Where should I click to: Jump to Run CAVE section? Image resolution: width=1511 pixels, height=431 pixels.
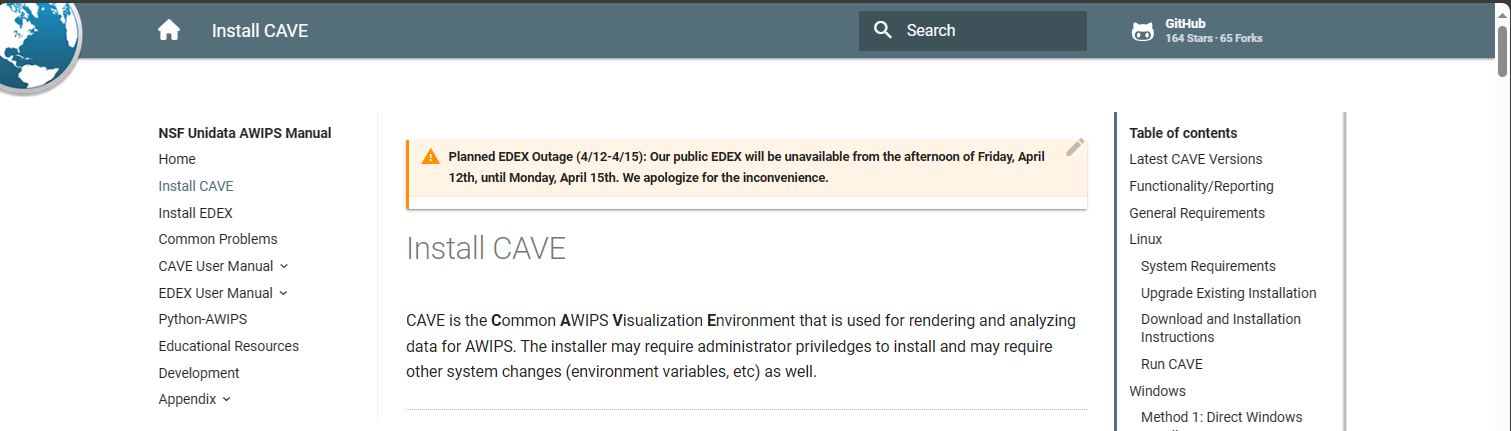pyautogui.click(x=1171, y=364)
